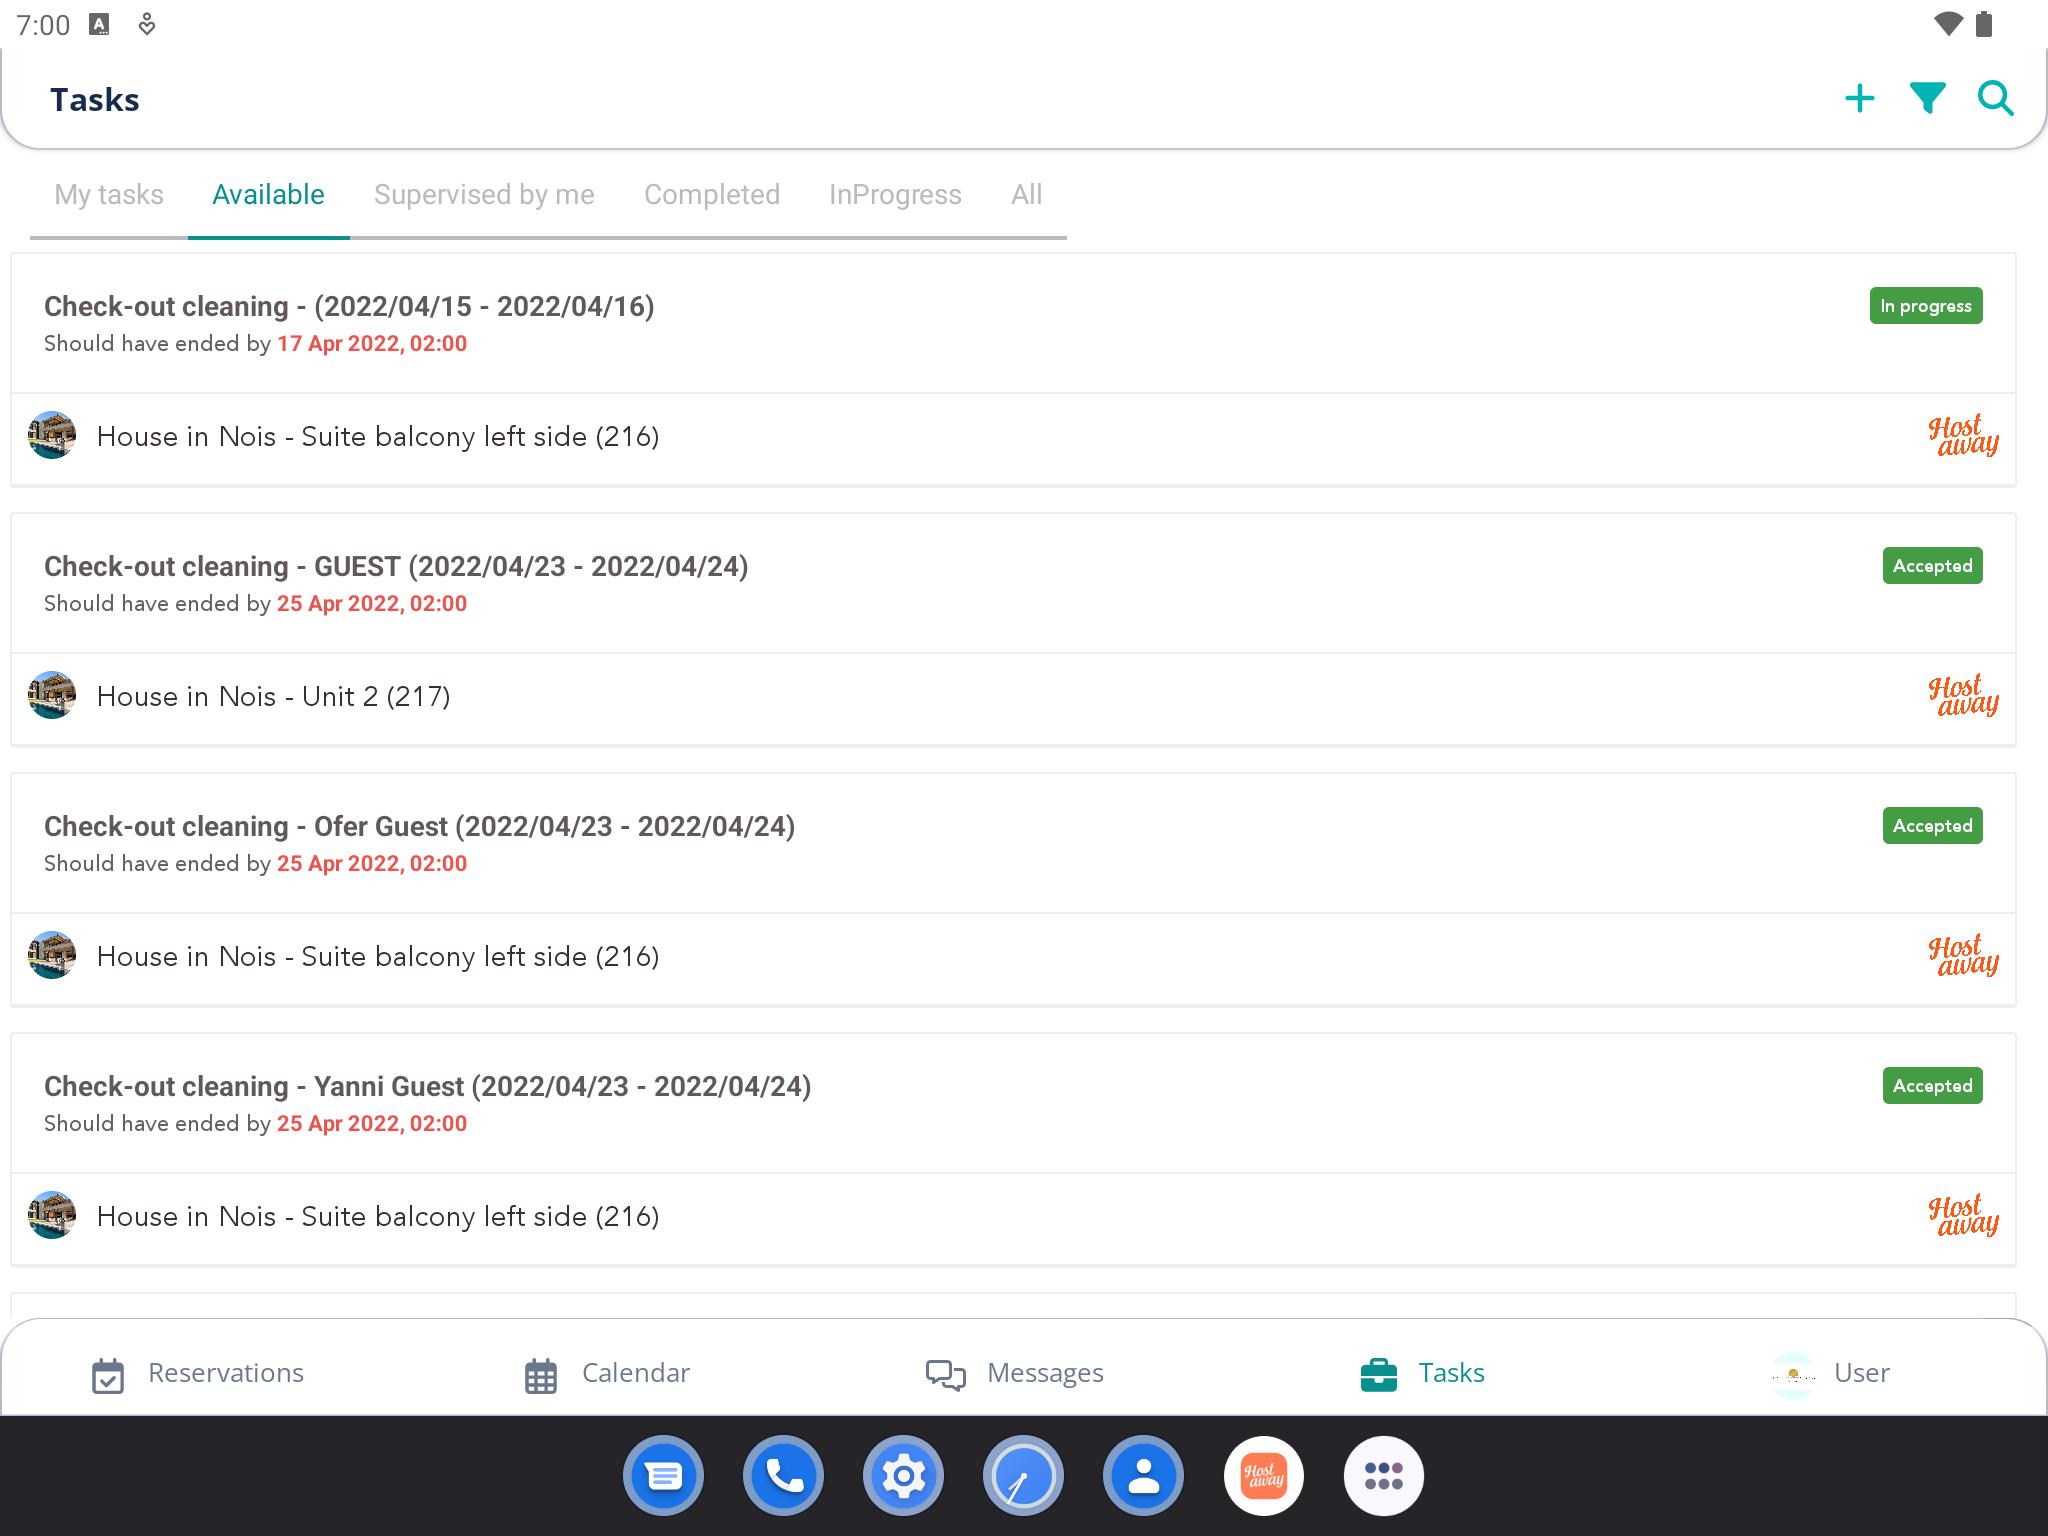This screenshot has width=2048, height=1536.
Task: Click the In progress status badge
Action: [1926, 306]
